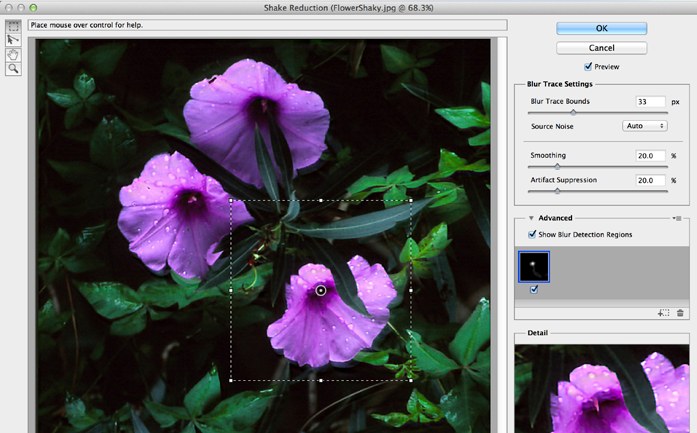The width and height of the screenshot is (697, 433).
Task: Adjust the Blur Trace Bounds slider
Action: [x=573, y=112]
